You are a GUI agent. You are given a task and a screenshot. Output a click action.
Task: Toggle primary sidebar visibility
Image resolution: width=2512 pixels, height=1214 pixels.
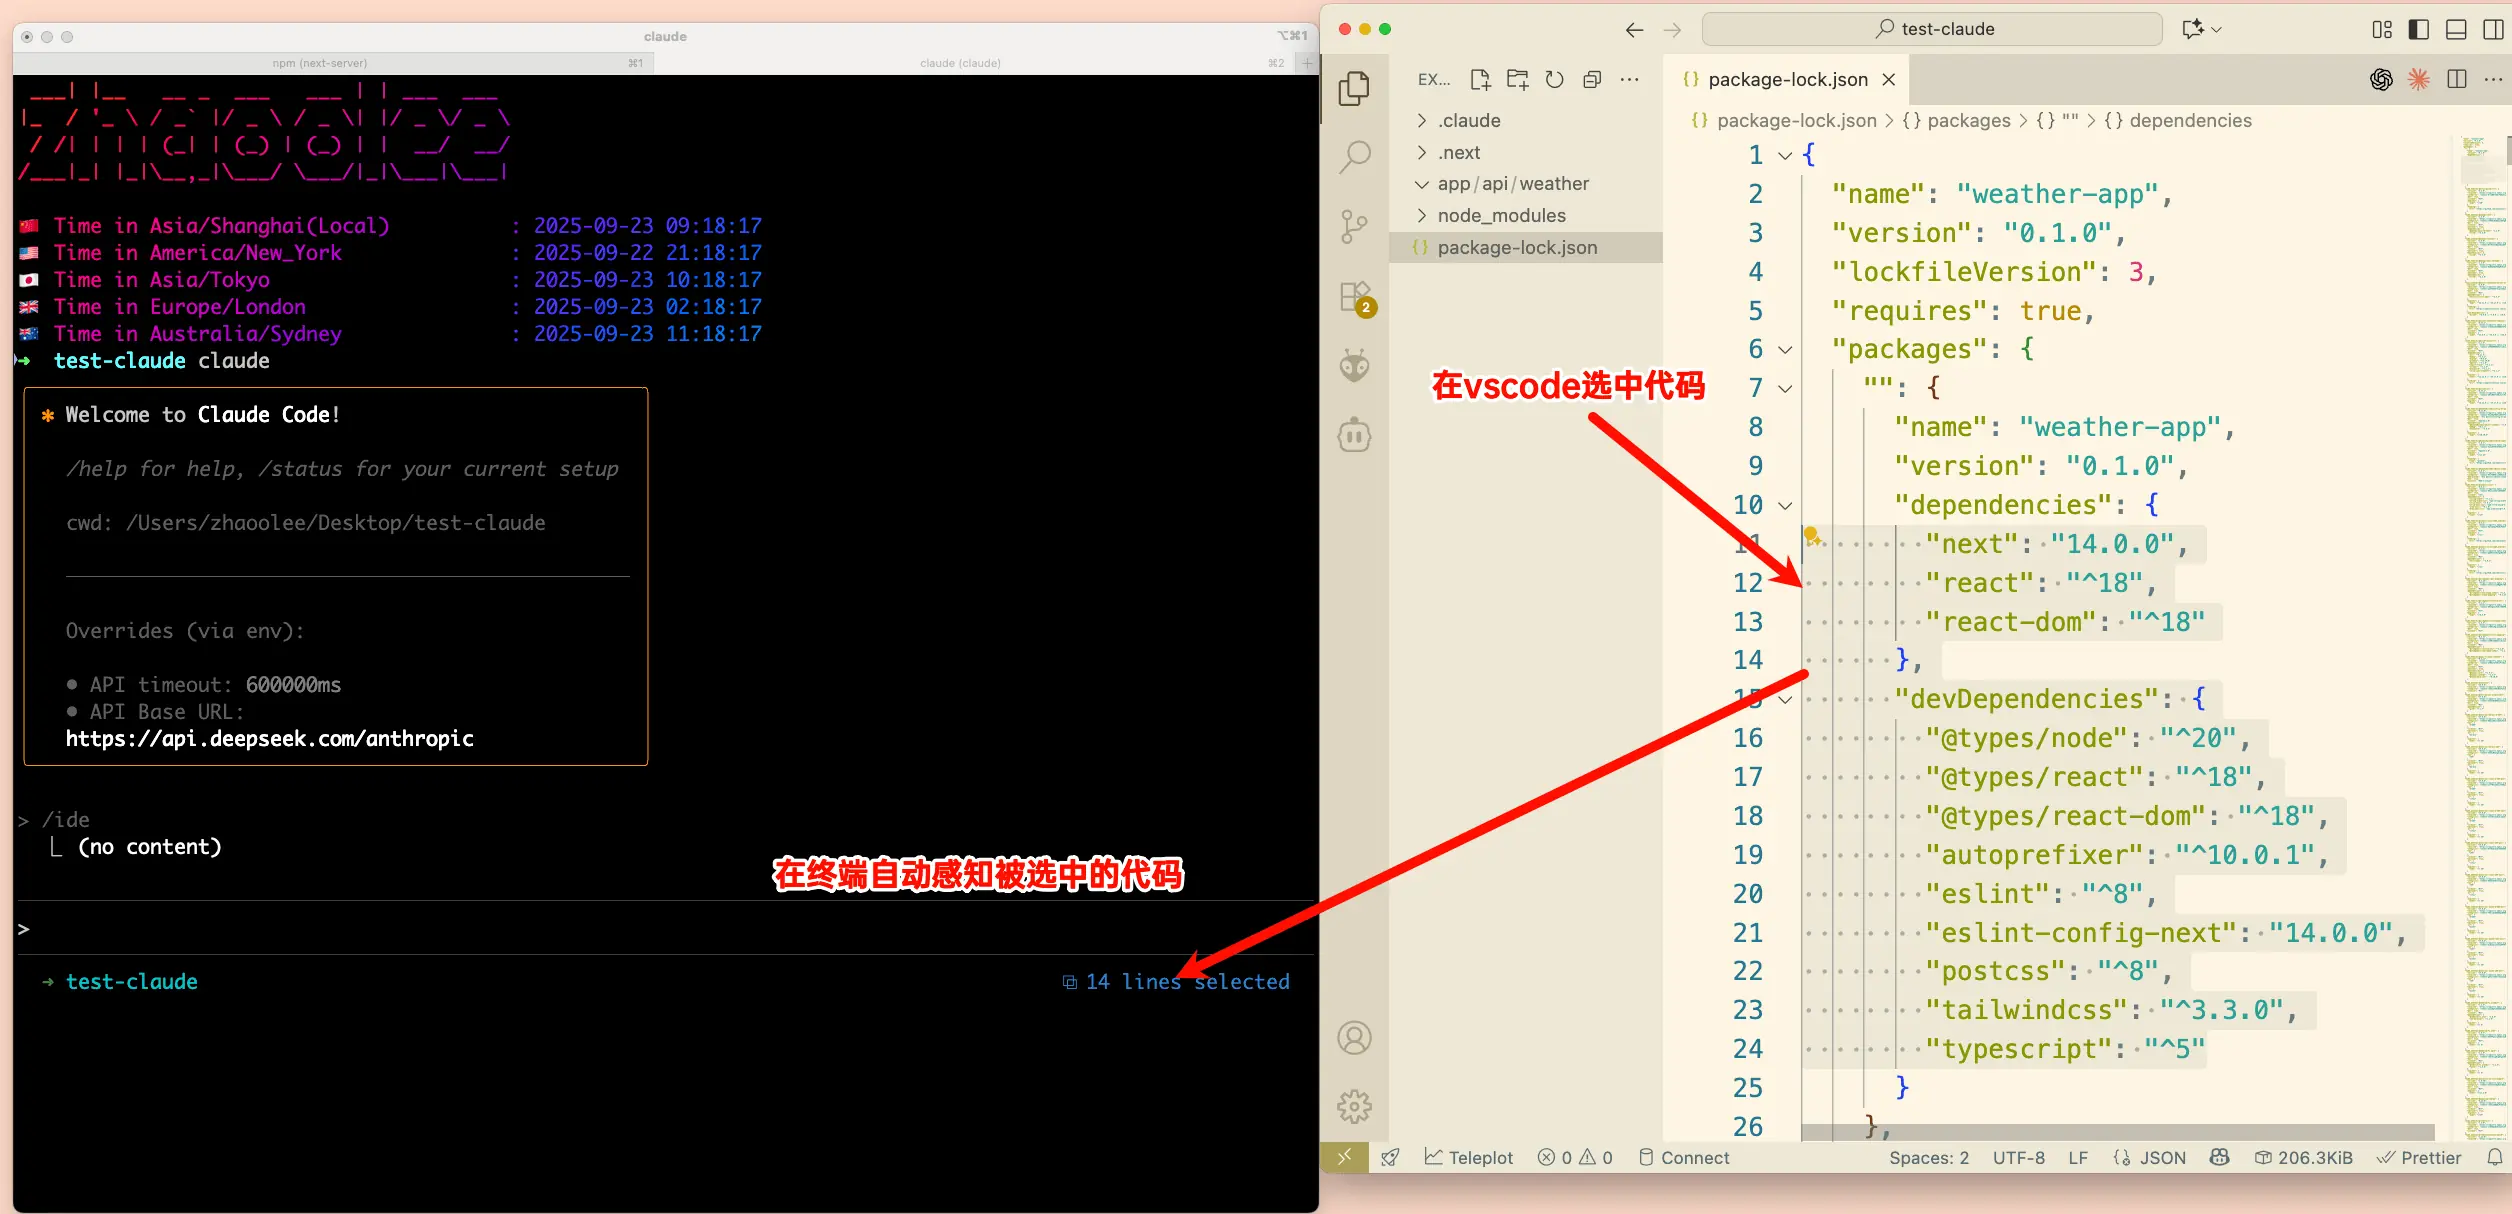tap(2418, 30)
